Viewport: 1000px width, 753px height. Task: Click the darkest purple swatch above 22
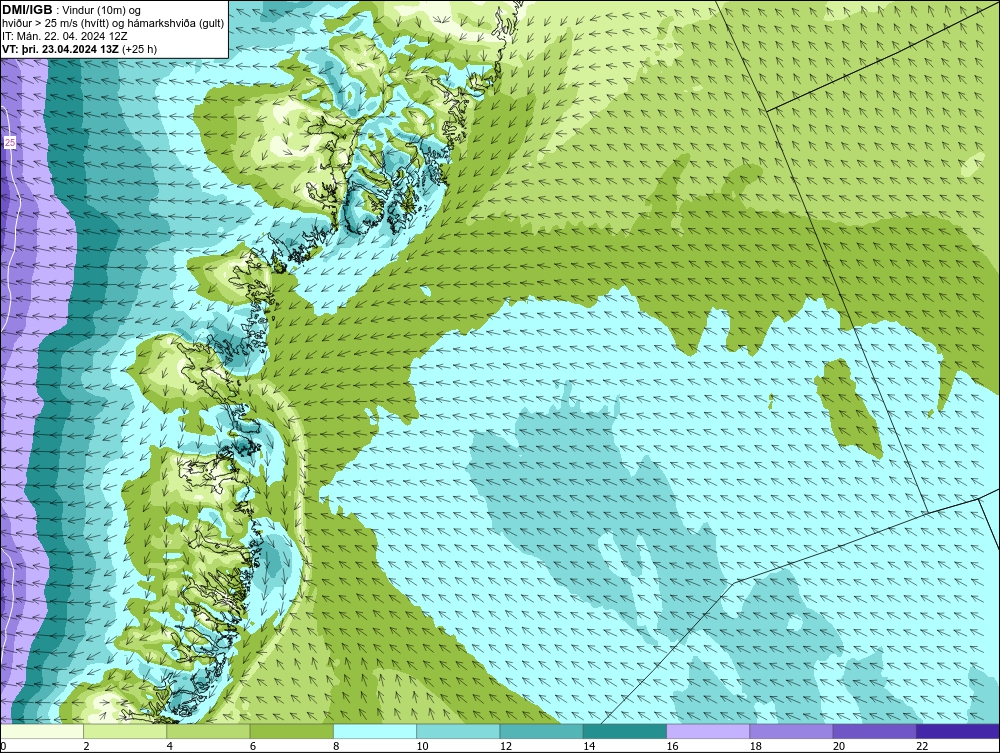click(958, 731)
